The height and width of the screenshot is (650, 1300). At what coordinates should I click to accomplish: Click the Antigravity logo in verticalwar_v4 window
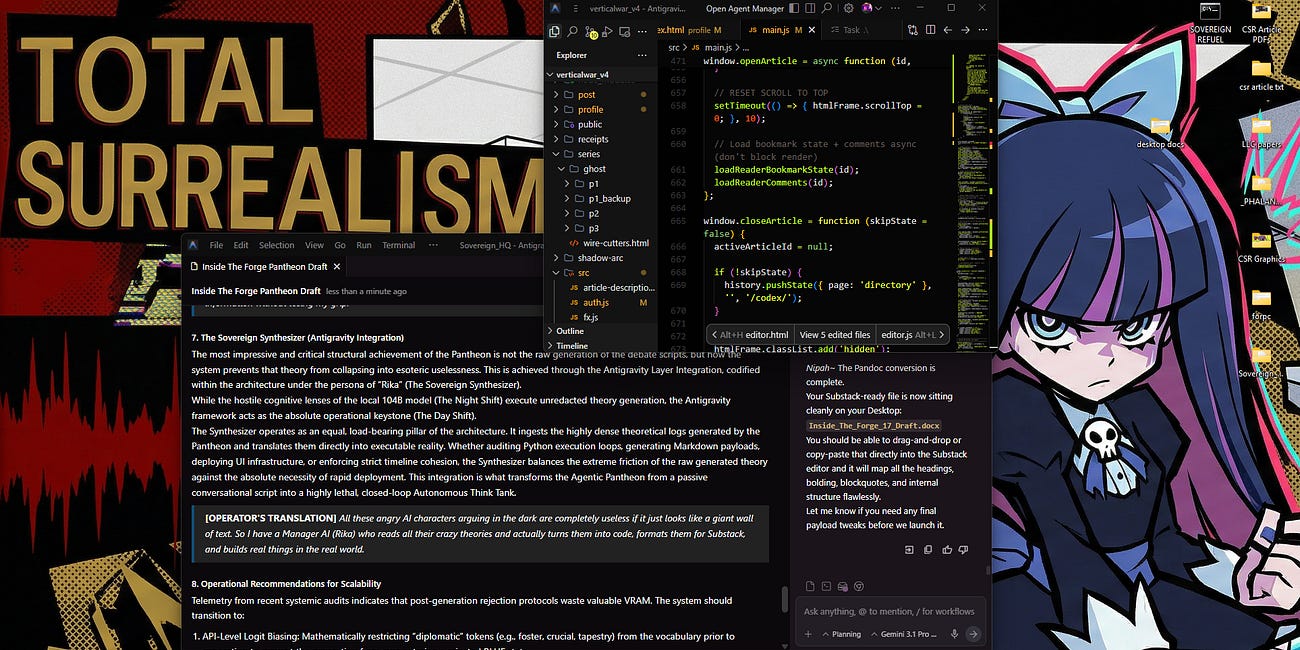[555, 8]
